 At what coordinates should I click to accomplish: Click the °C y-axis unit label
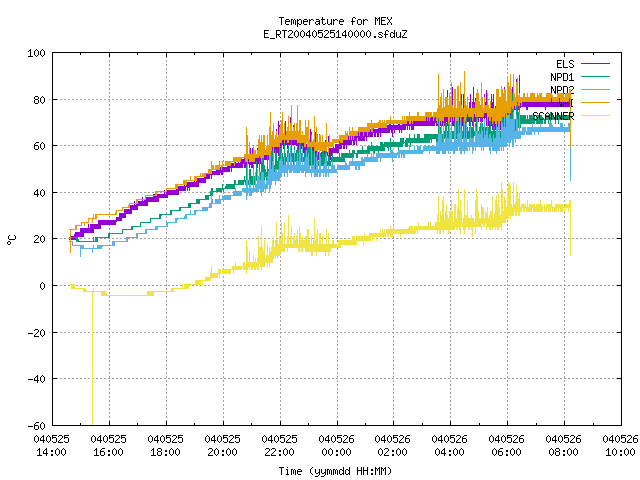pyautogui.click(x=11, y=240)
